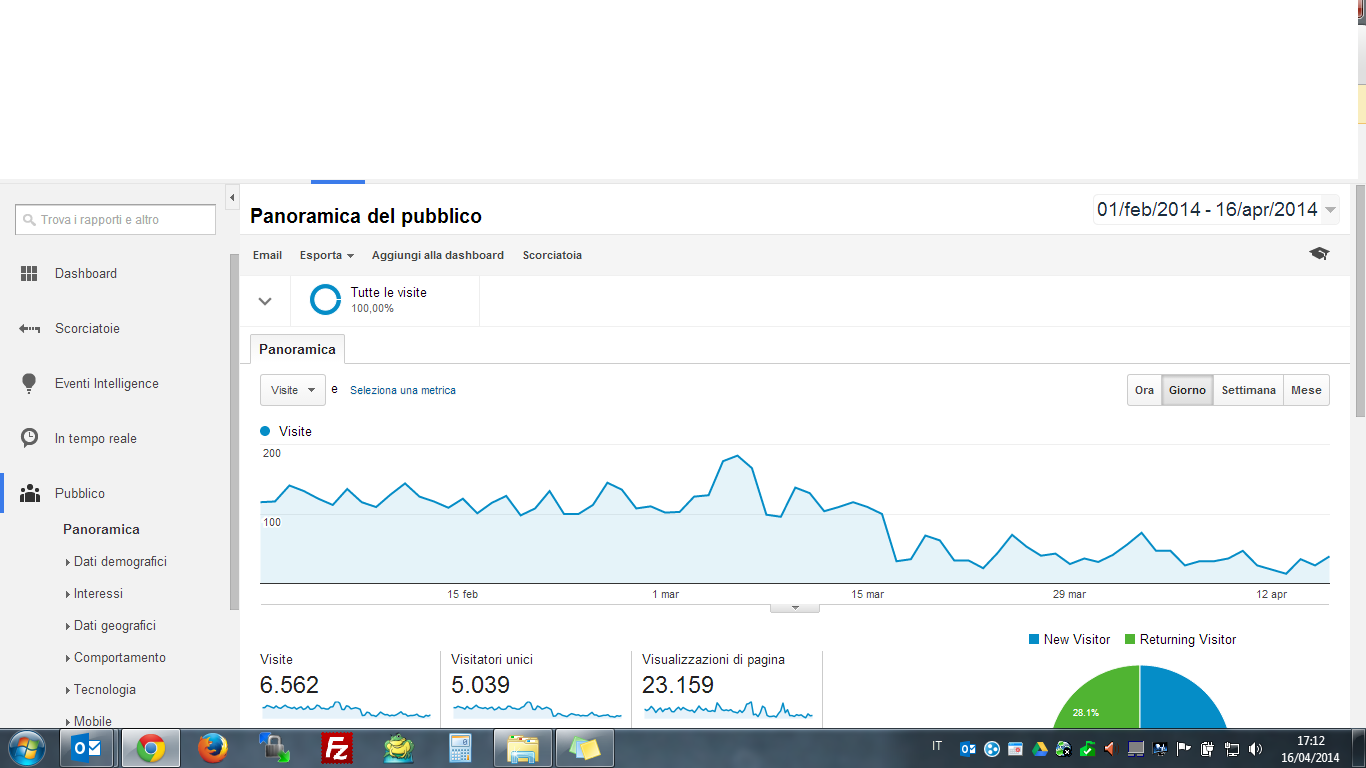
Task: Click the In tempo reale clock icon
Action: [29, 438]
